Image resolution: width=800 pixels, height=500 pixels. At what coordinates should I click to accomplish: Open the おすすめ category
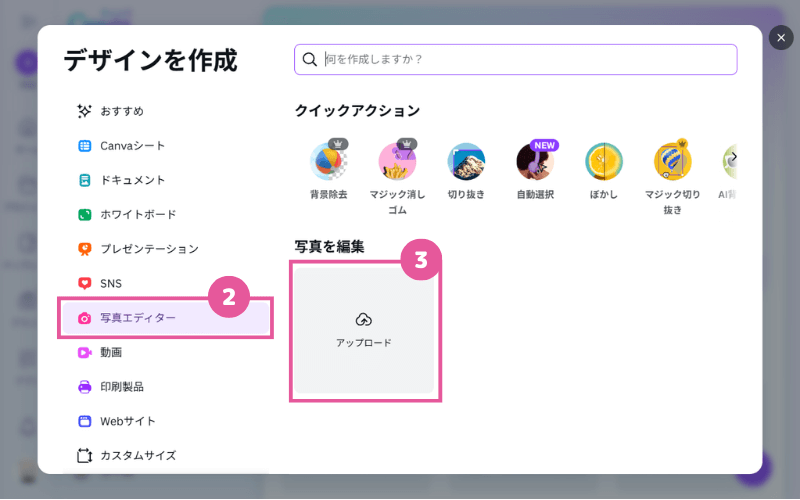pyautogui.click(x=121, y=111)
